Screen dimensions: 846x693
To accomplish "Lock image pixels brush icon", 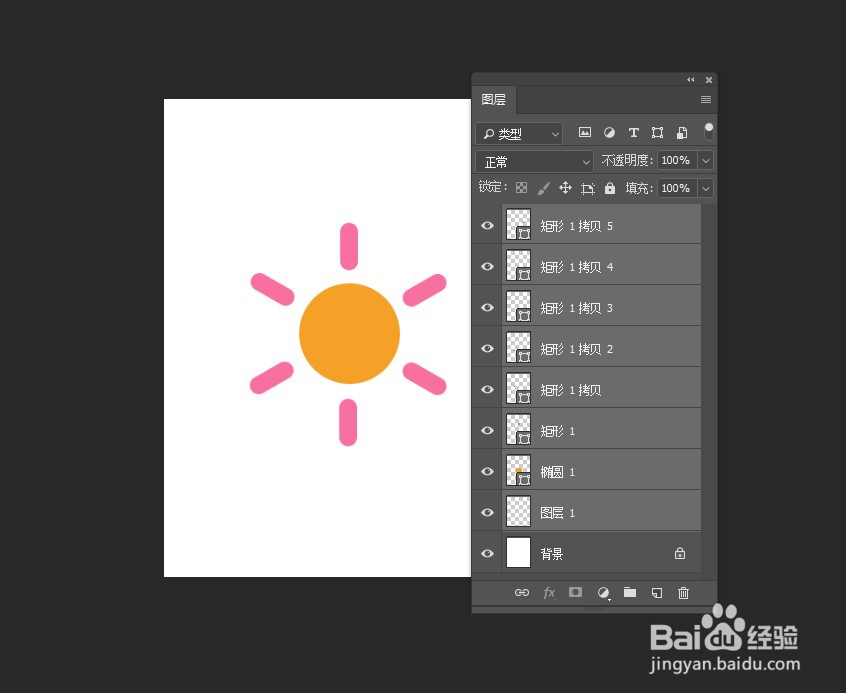I will tap(543, 188).
